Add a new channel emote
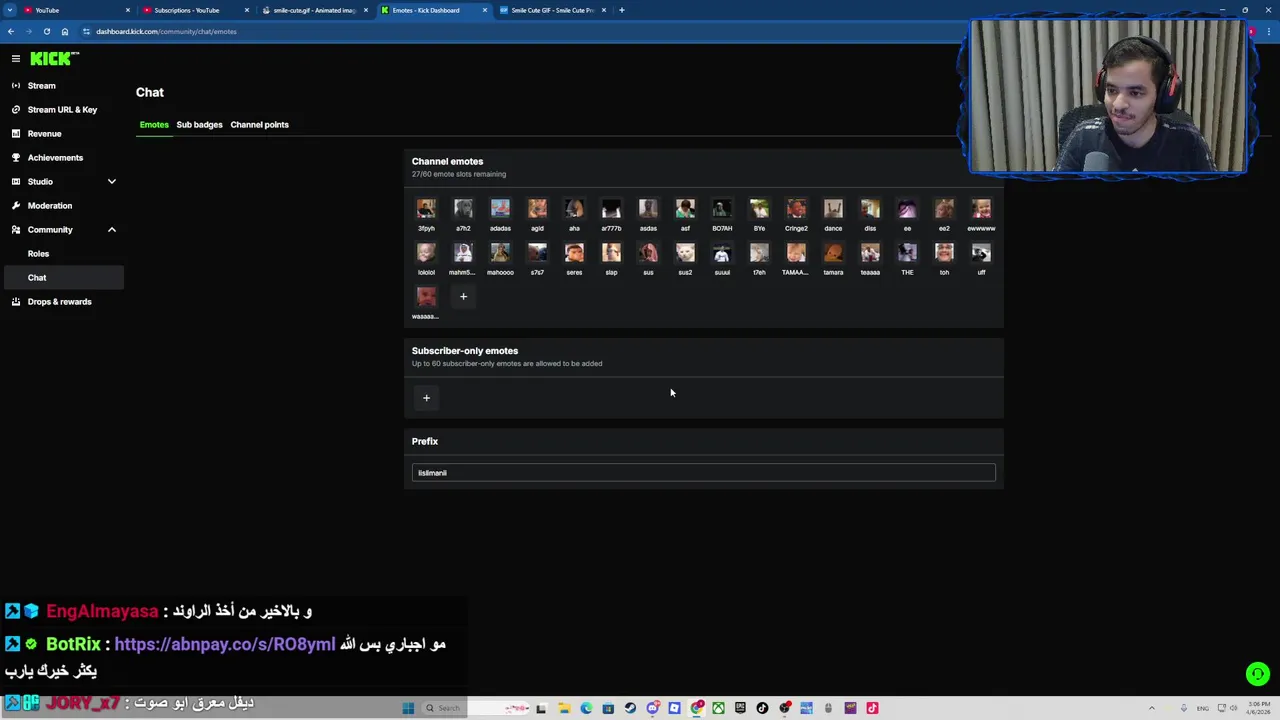The image size is (1280, 720). pos(463,297)
